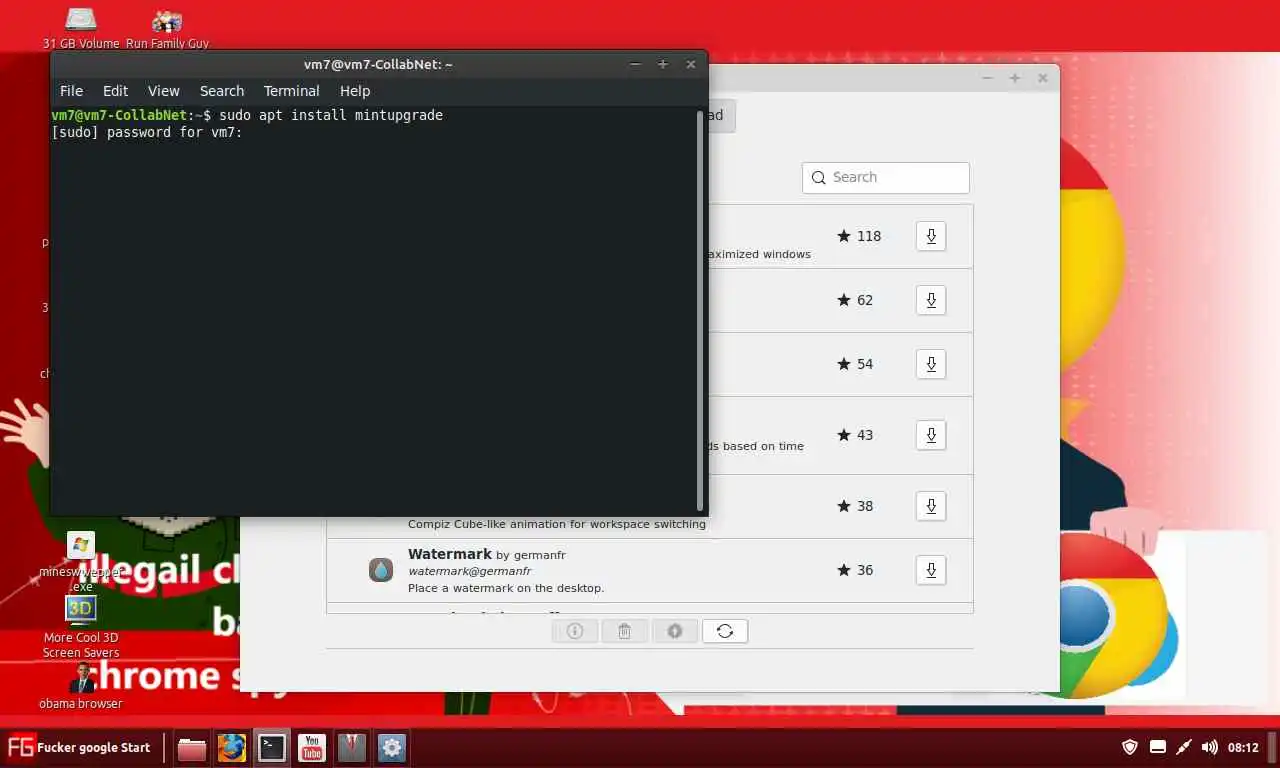The width and height of the screenshot is (1280, 768).
Task: Click the suit-and-tie taskbar icon
Action: pyautogui.click(x=352, y=748)
